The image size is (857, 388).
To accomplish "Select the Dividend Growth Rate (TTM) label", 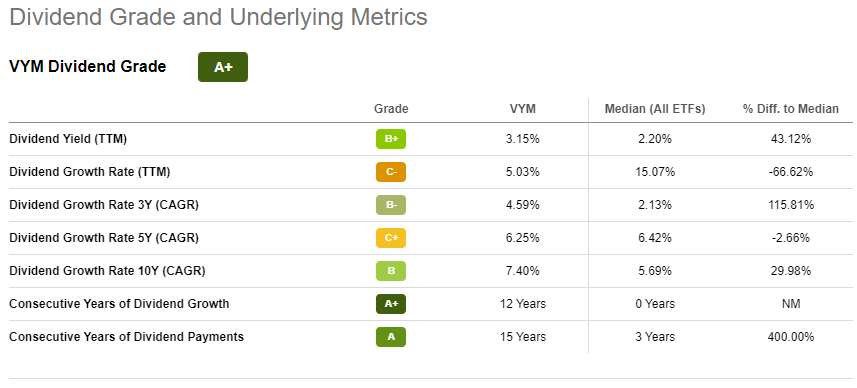I will 90,172.
